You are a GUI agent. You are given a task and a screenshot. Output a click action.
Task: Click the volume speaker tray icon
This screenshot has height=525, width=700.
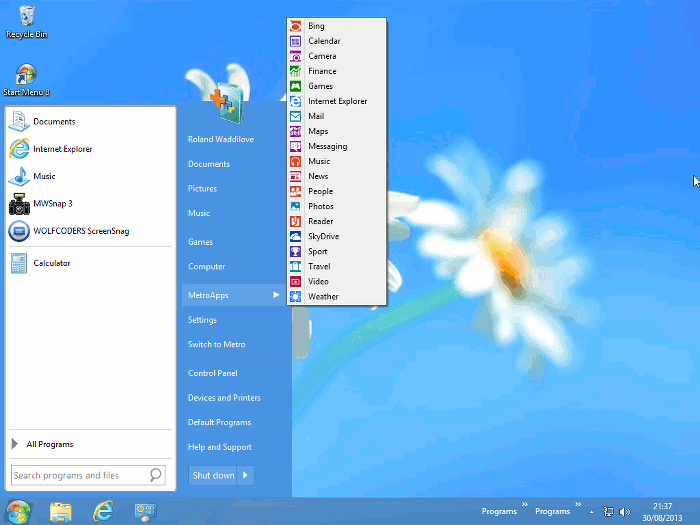[625, 512]
